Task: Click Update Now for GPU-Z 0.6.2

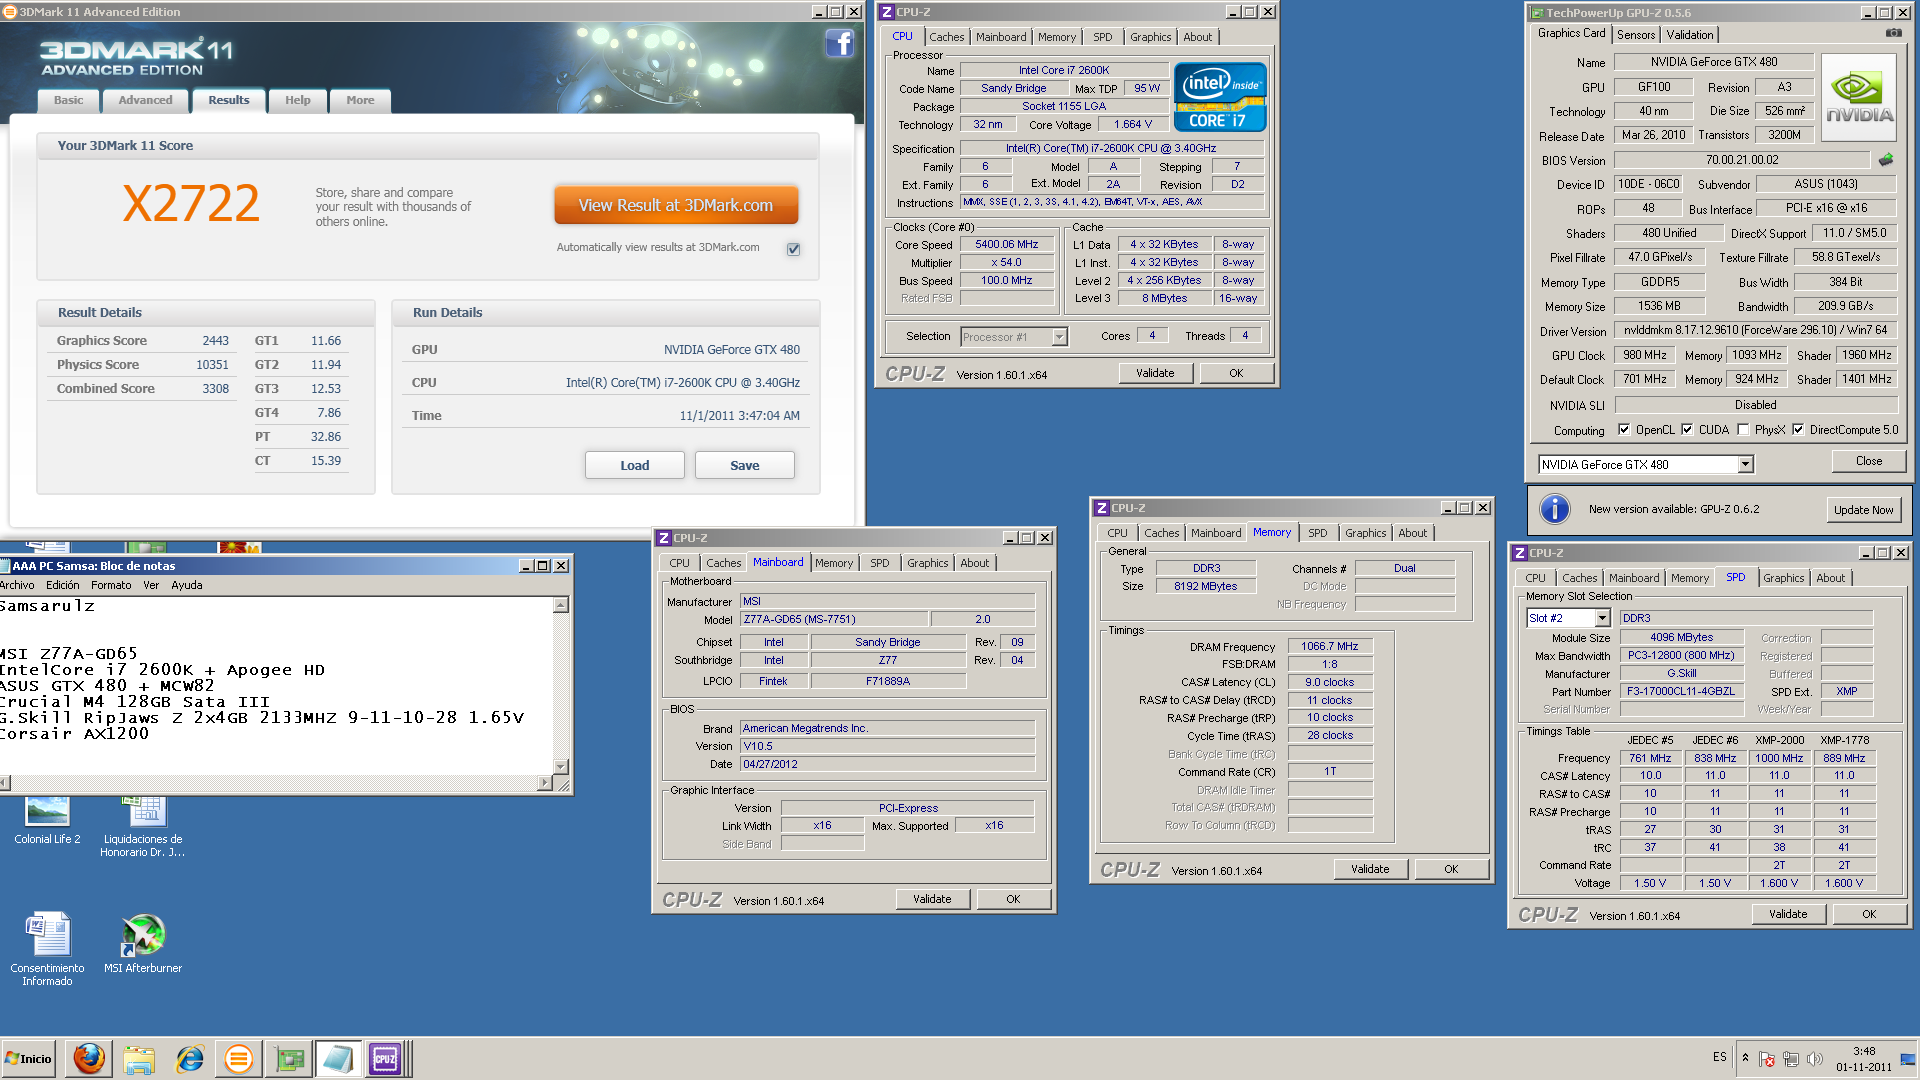Action: (x=1863, y=510)
